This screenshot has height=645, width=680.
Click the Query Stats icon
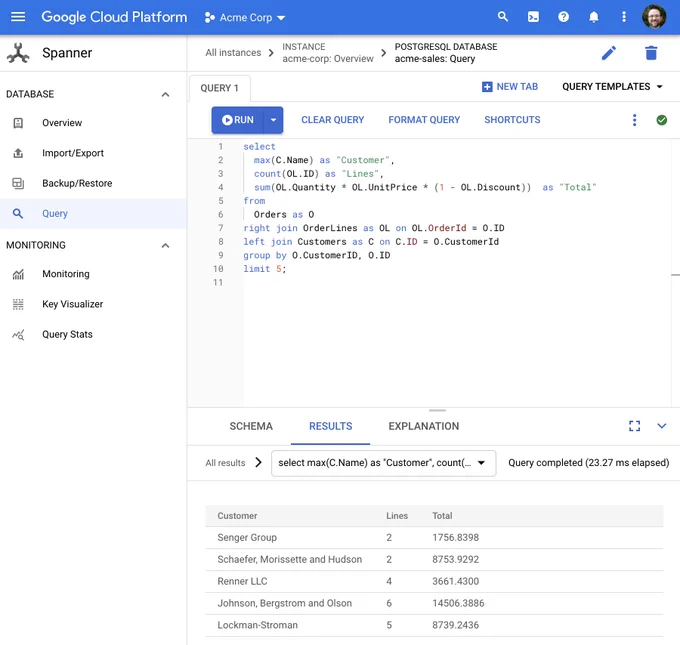pyautogui.click(x=18, y=334)
